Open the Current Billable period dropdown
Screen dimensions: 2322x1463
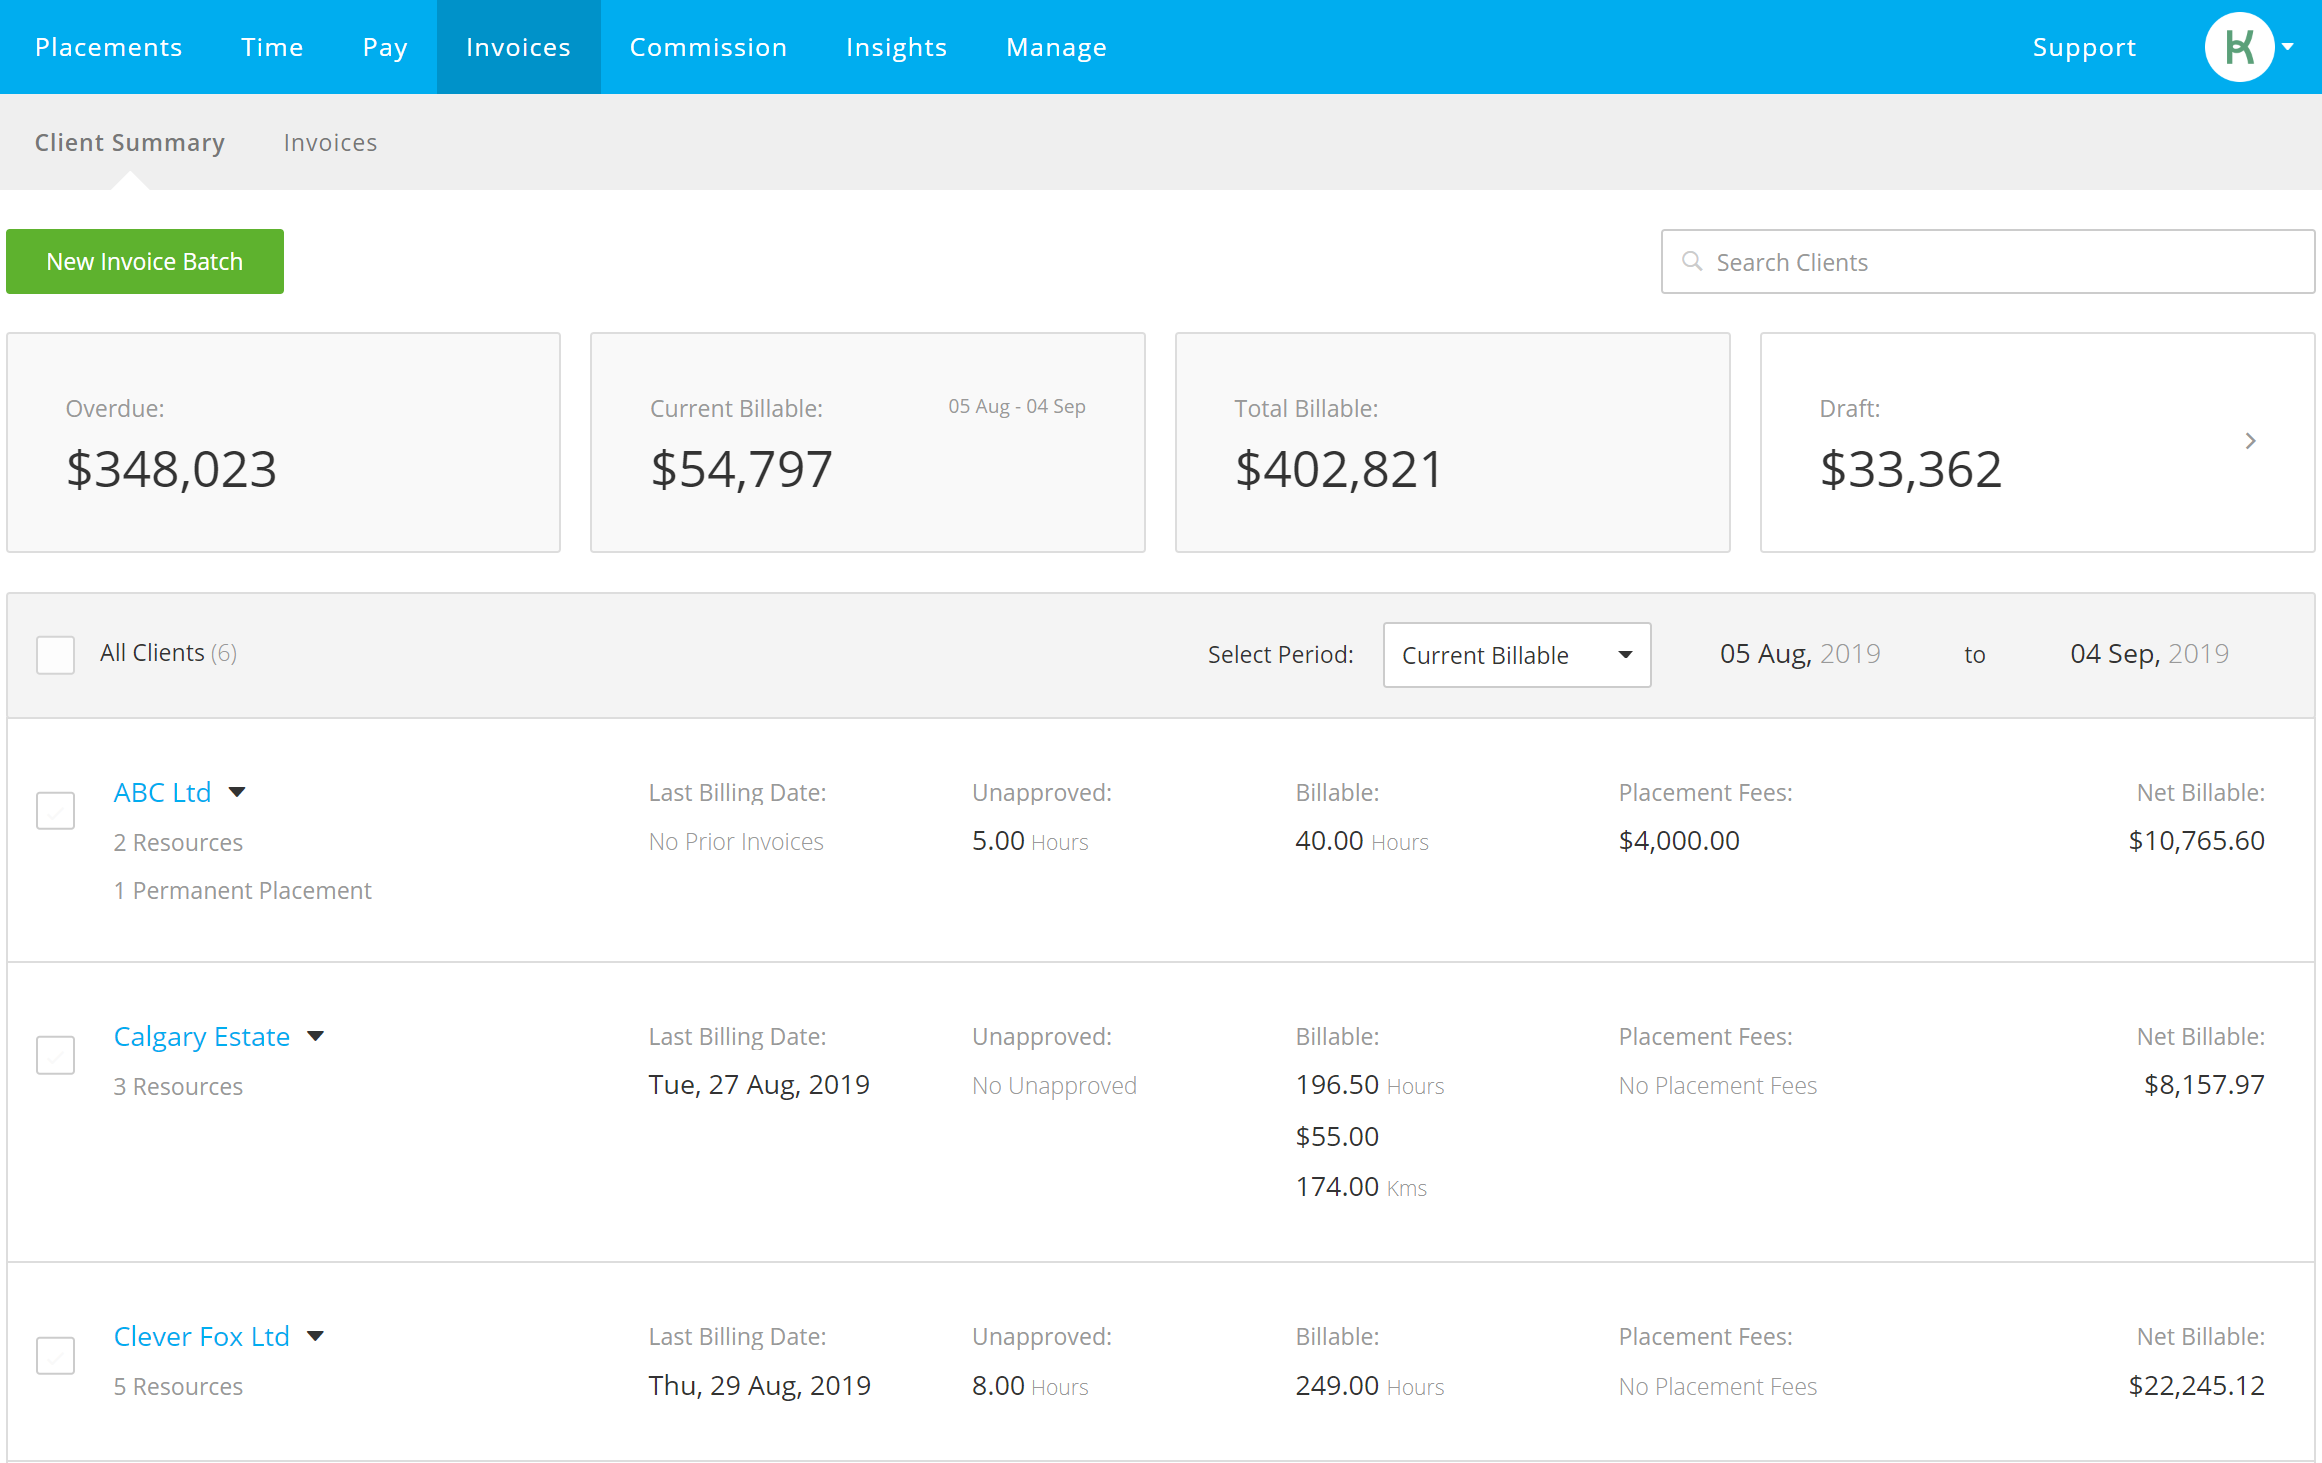1517,655
